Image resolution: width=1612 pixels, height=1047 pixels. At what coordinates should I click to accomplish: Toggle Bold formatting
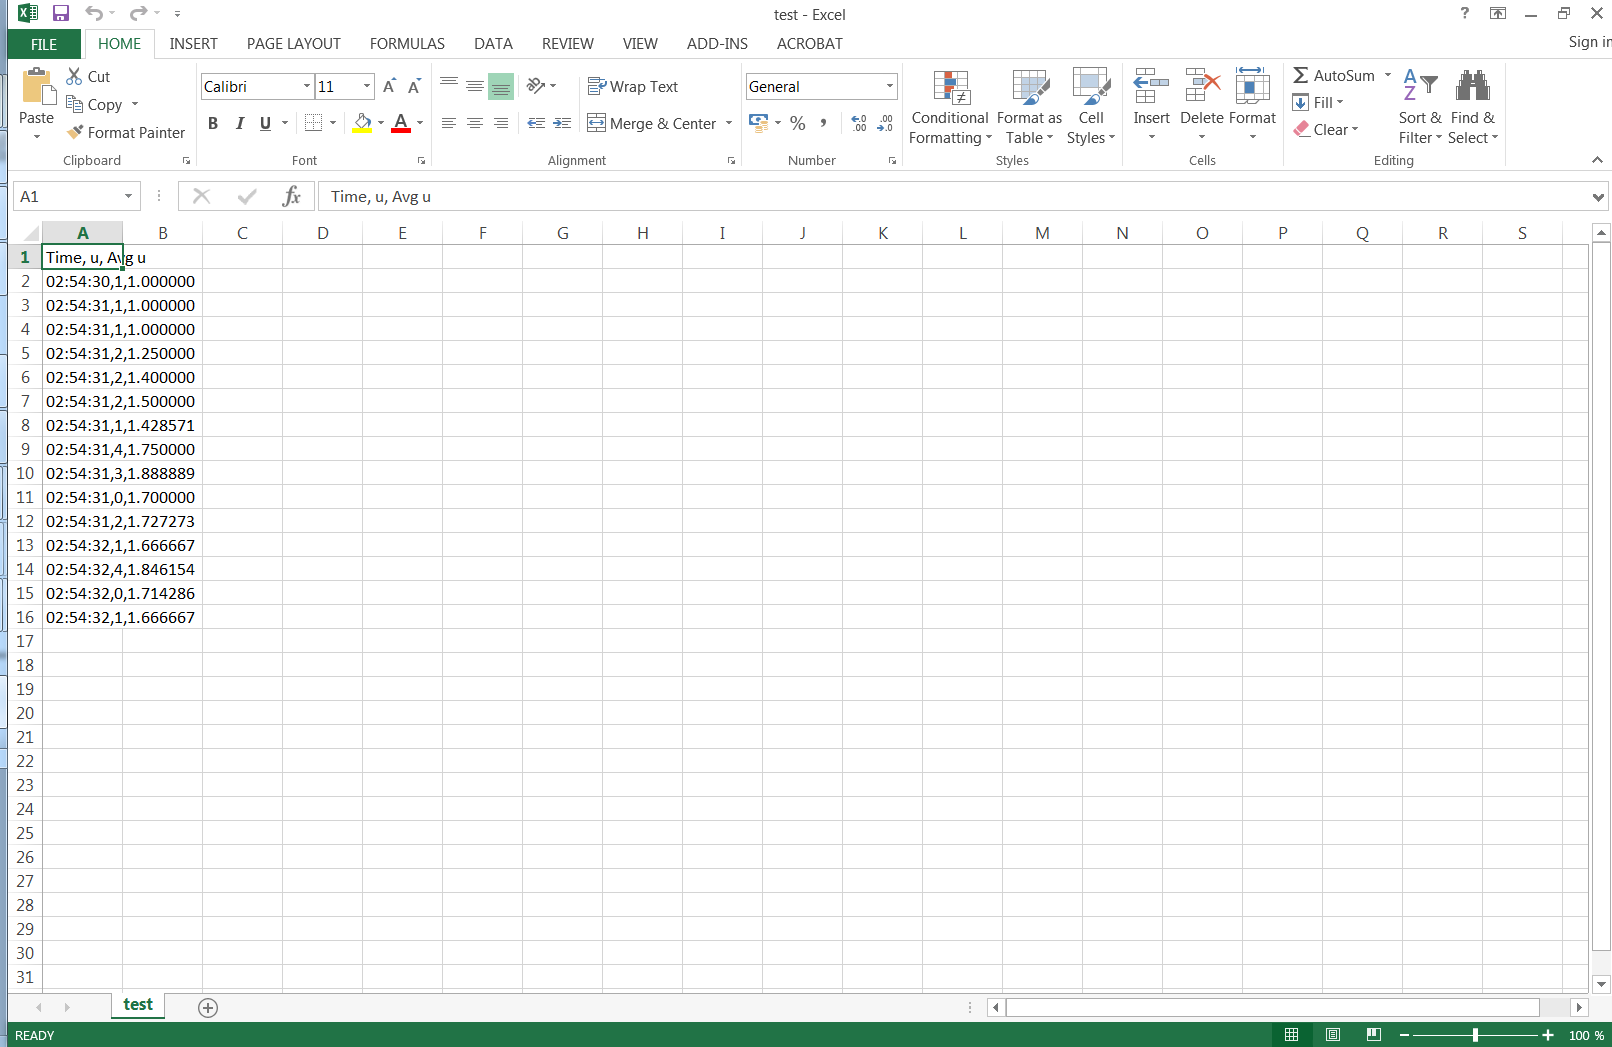pos(213,123)
